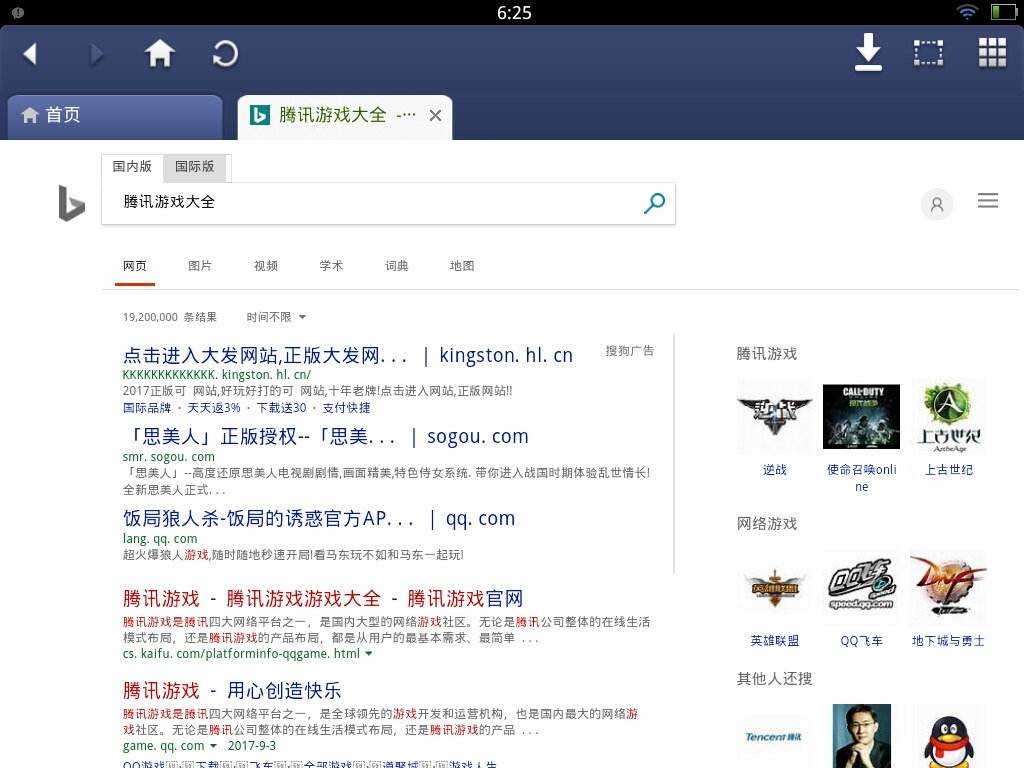This screenshot has height=768, width=1024.
Task: Open the 逆战 game thumbnail
Action: pyautogui.click(x=775, y=417)
